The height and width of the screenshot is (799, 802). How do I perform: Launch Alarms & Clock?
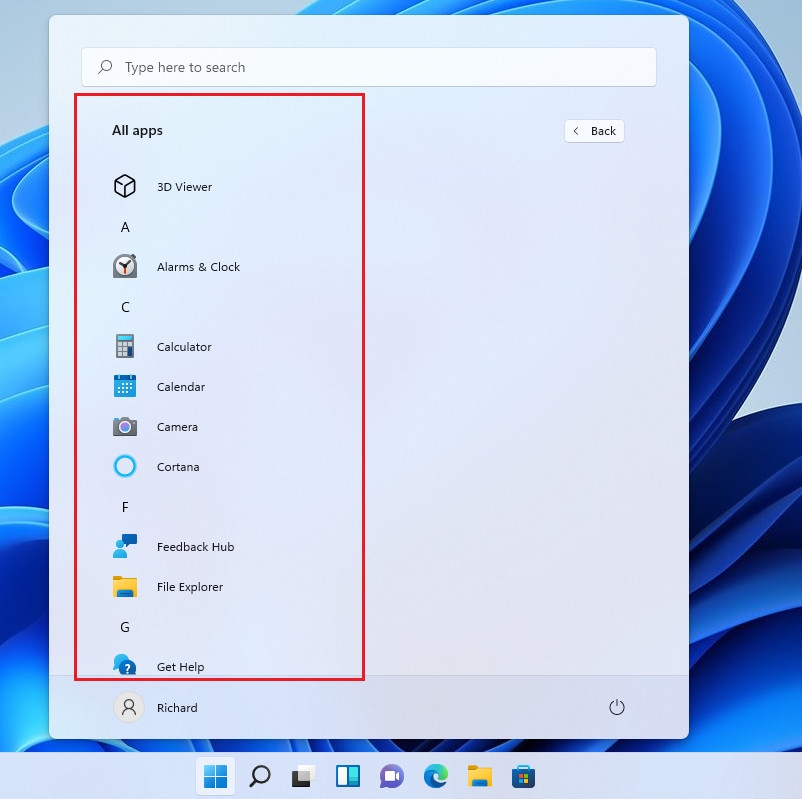[x=198, y=266]
